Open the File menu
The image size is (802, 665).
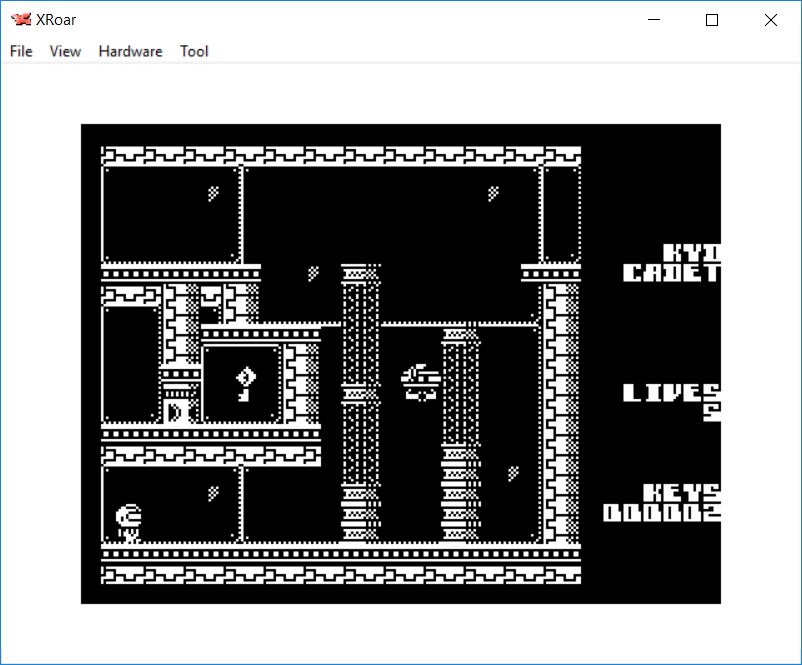click(x=21, y=51)
